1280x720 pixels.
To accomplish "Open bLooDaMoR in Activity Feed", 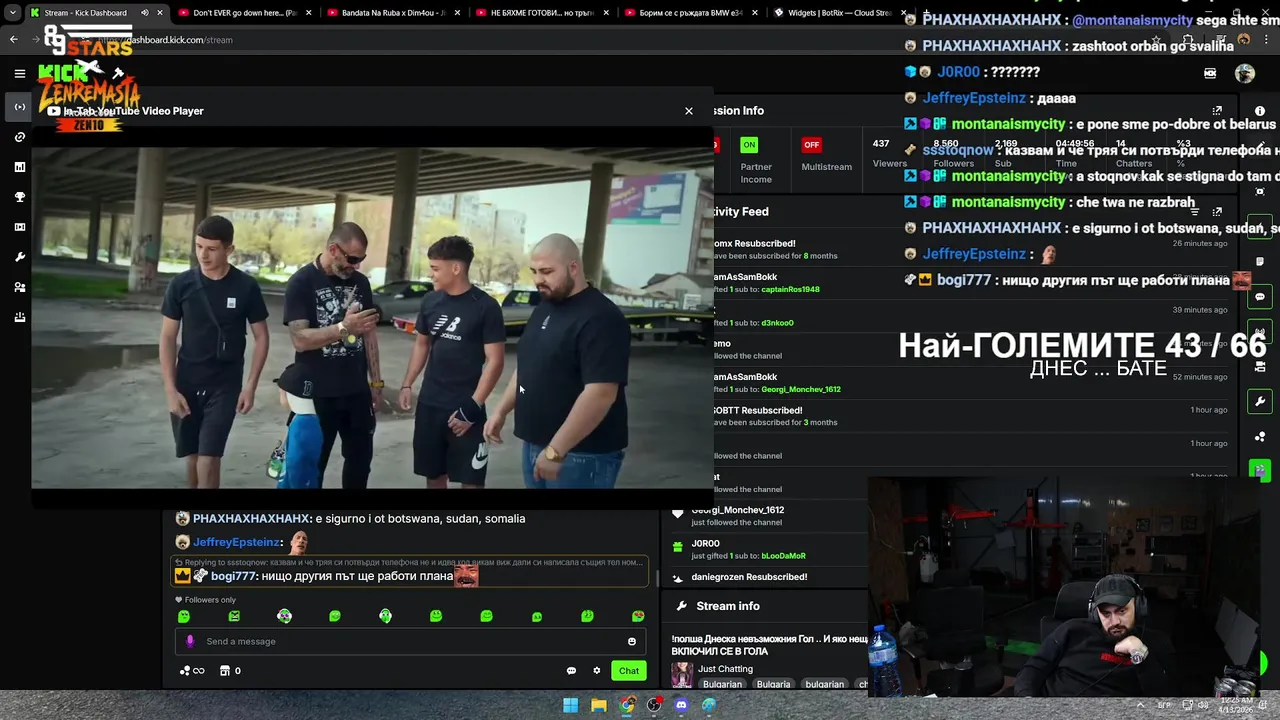I will pos(783,556).
